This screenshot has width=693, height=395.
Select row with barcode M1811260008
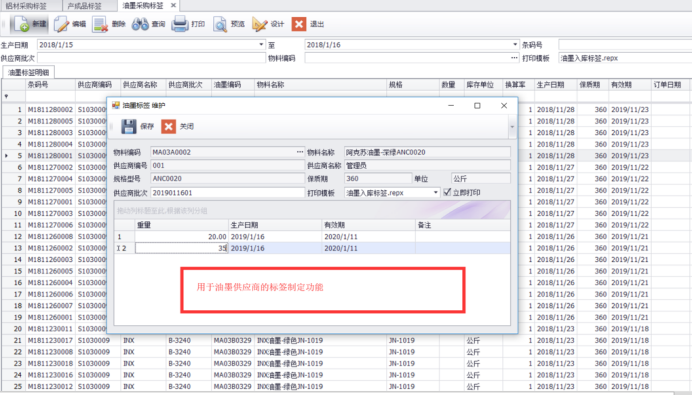[50, 236]
